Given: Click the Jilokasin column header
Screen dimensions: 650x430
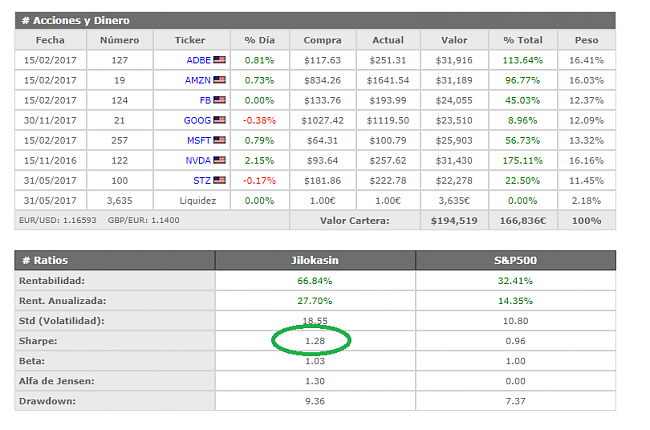Looking at the screenshot, I should [315, 260].
